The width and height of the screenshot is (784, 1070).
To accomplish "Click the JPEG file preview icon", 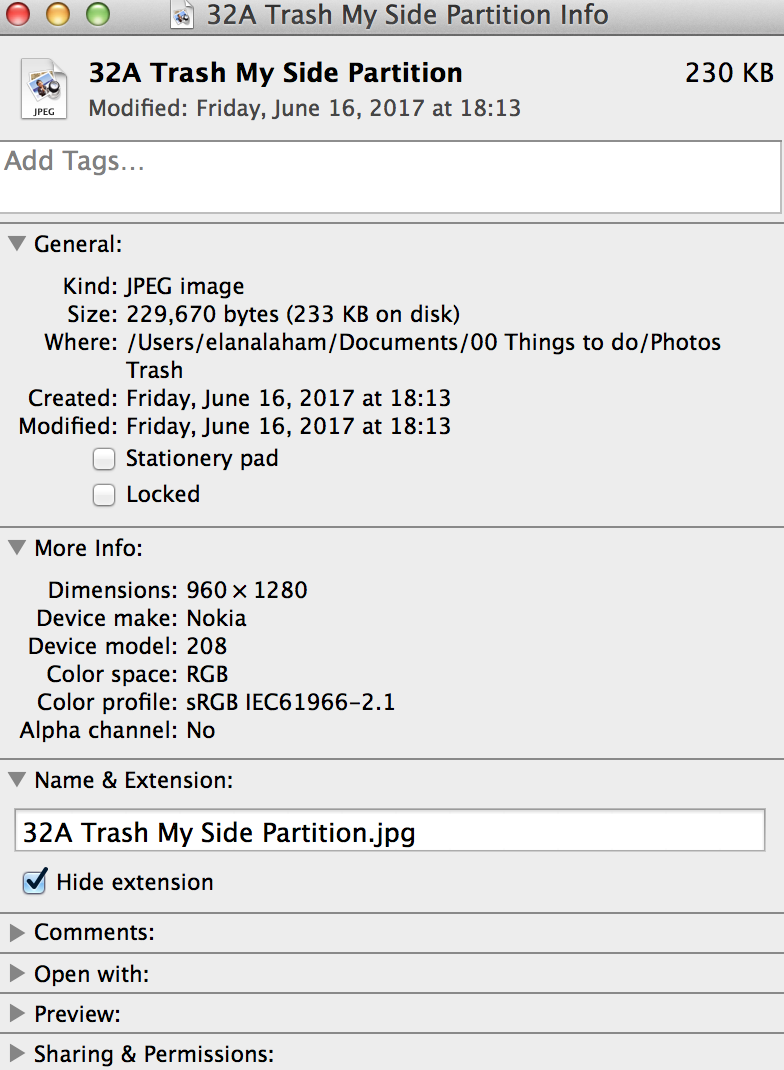I will coord(44,89).
